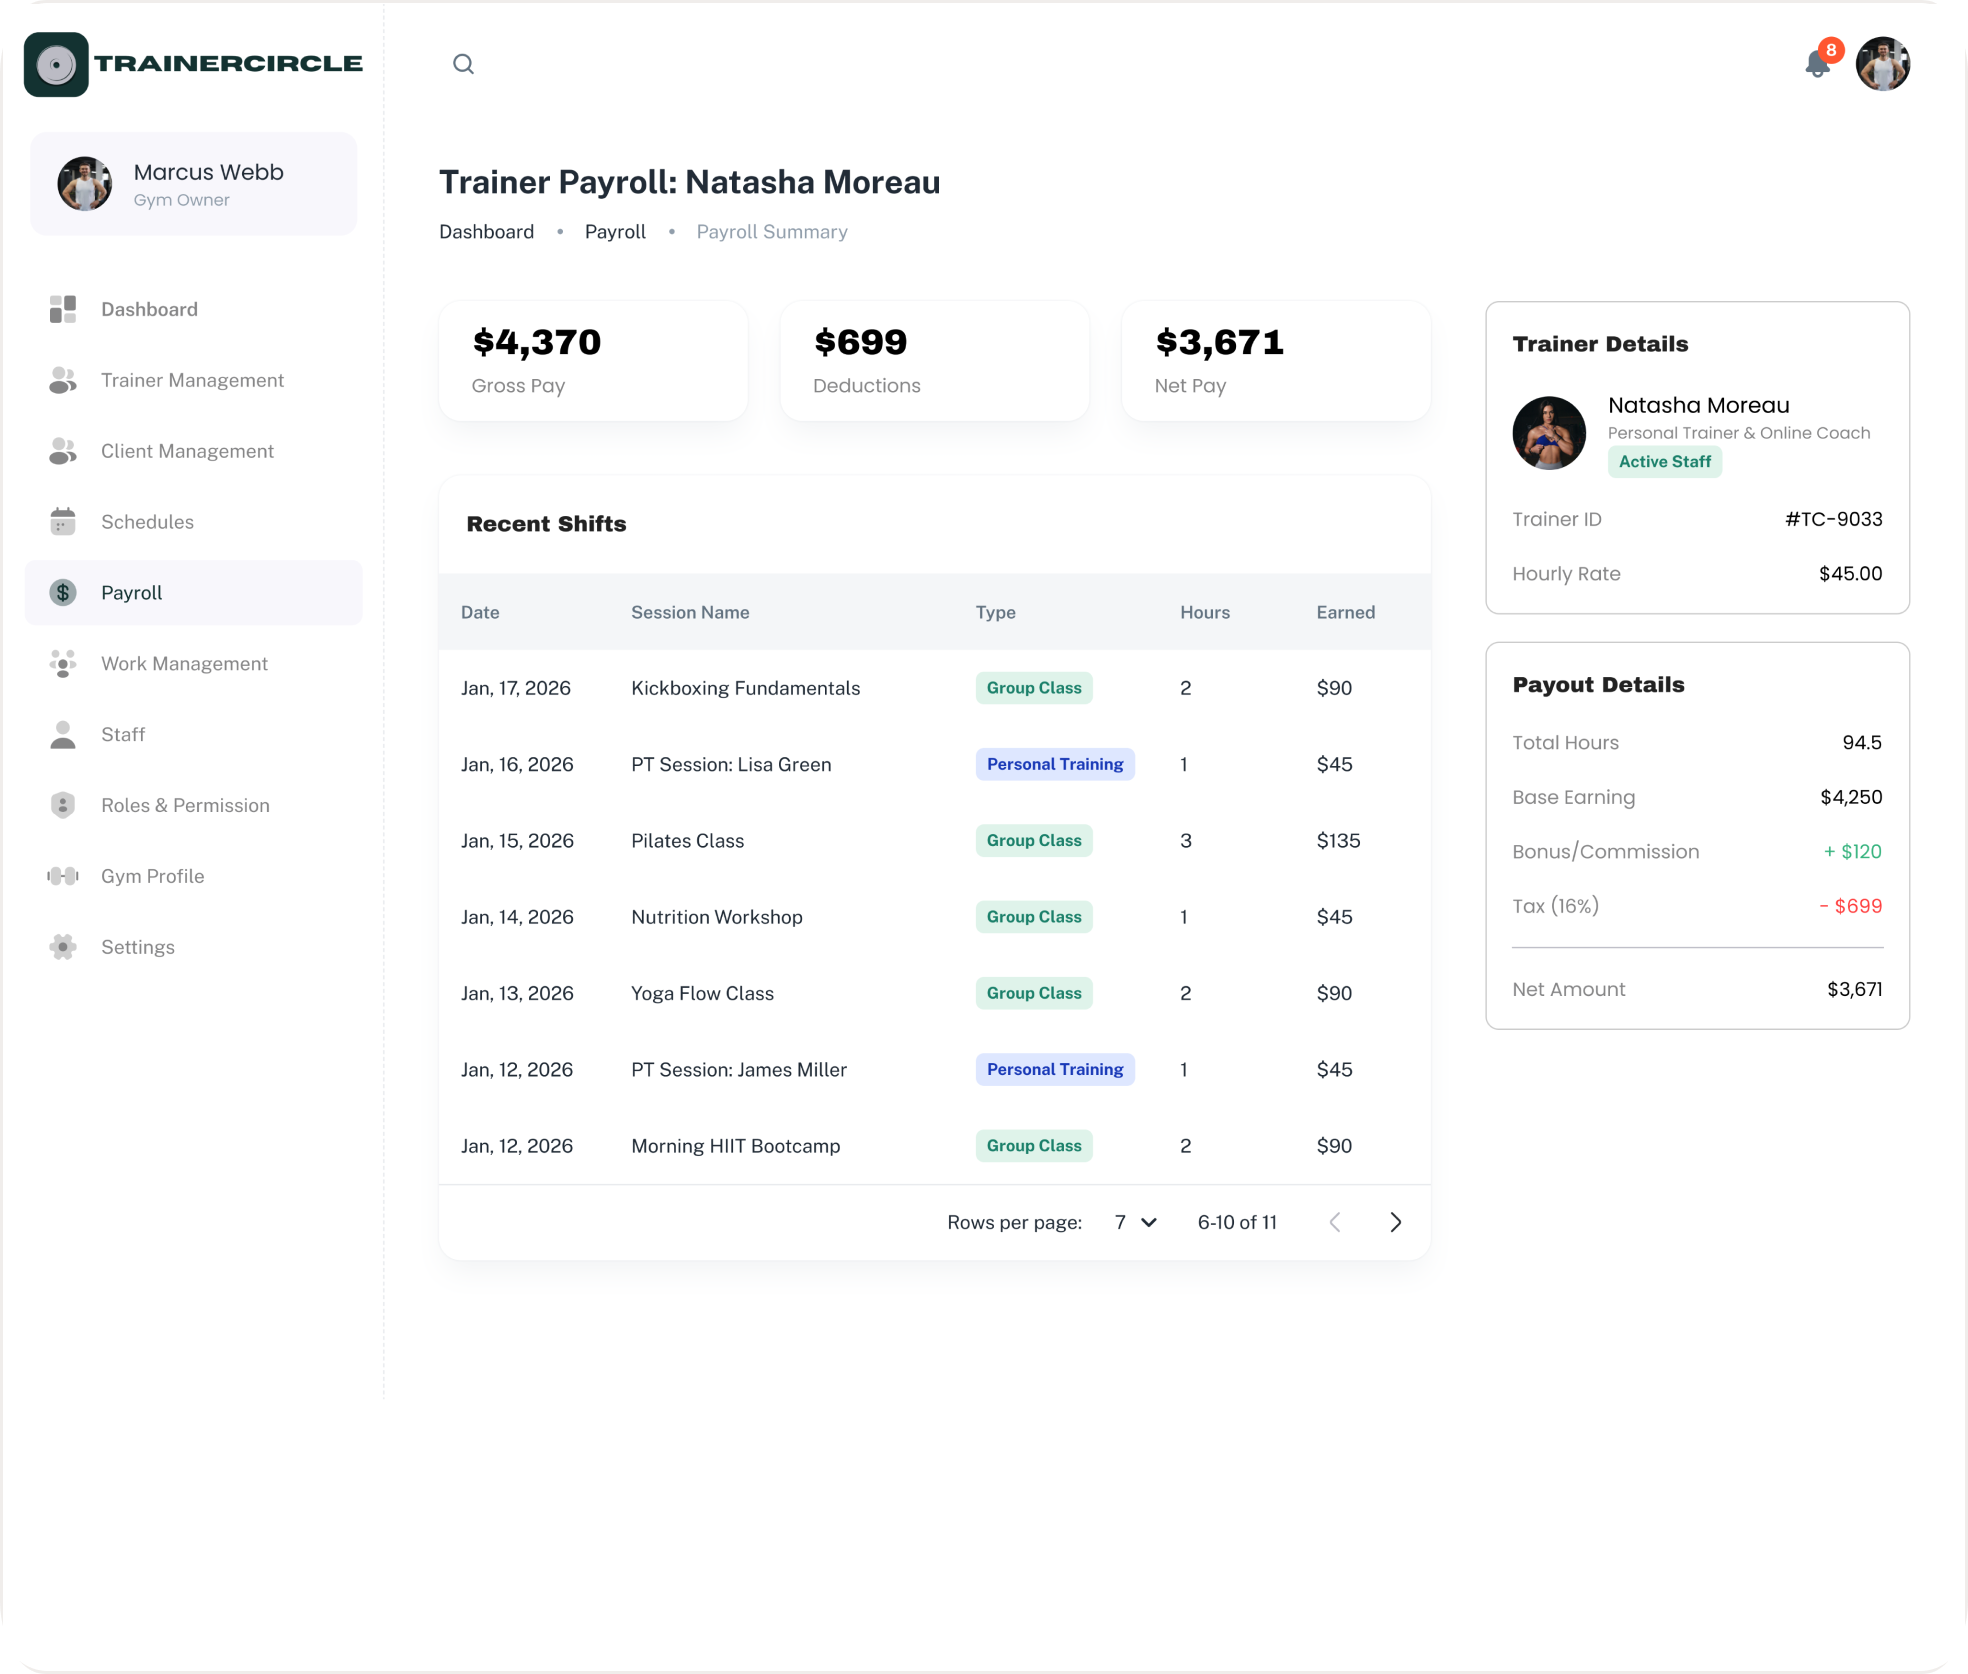Open the search magnifier icon
1968x1674 pixels.
[463, 64]
